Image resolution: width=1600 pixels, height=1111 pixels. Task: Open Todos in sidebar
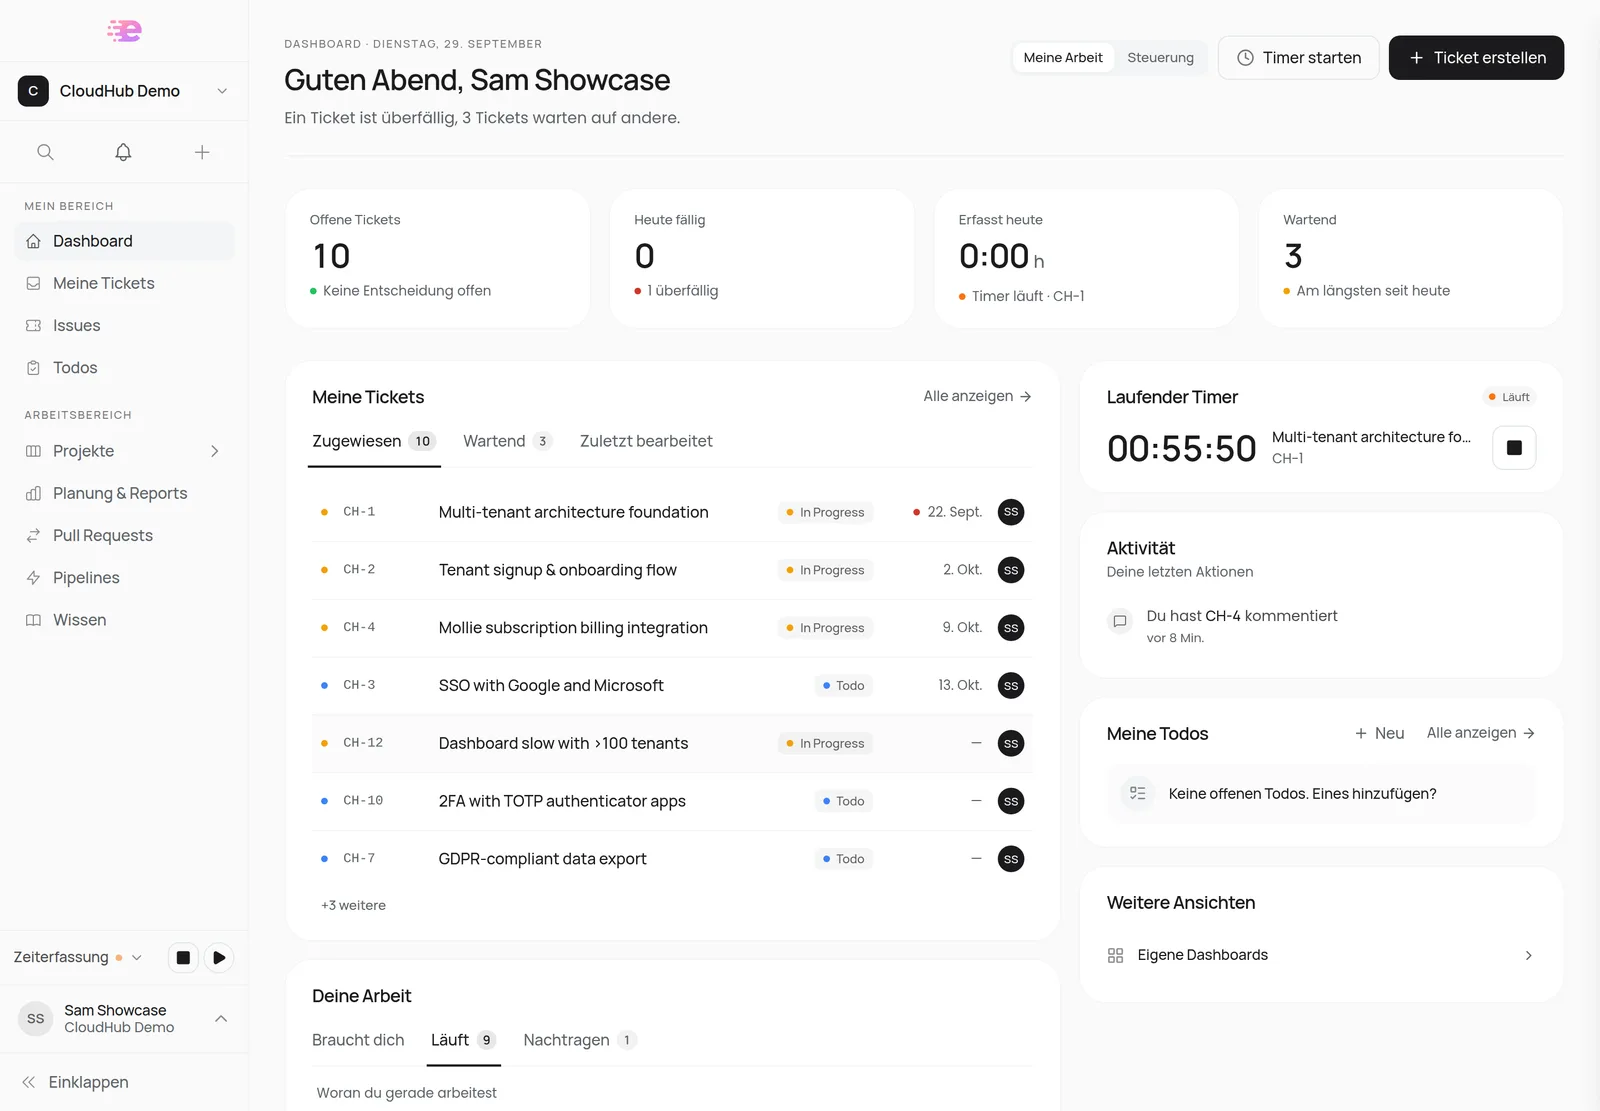(124, 367)
